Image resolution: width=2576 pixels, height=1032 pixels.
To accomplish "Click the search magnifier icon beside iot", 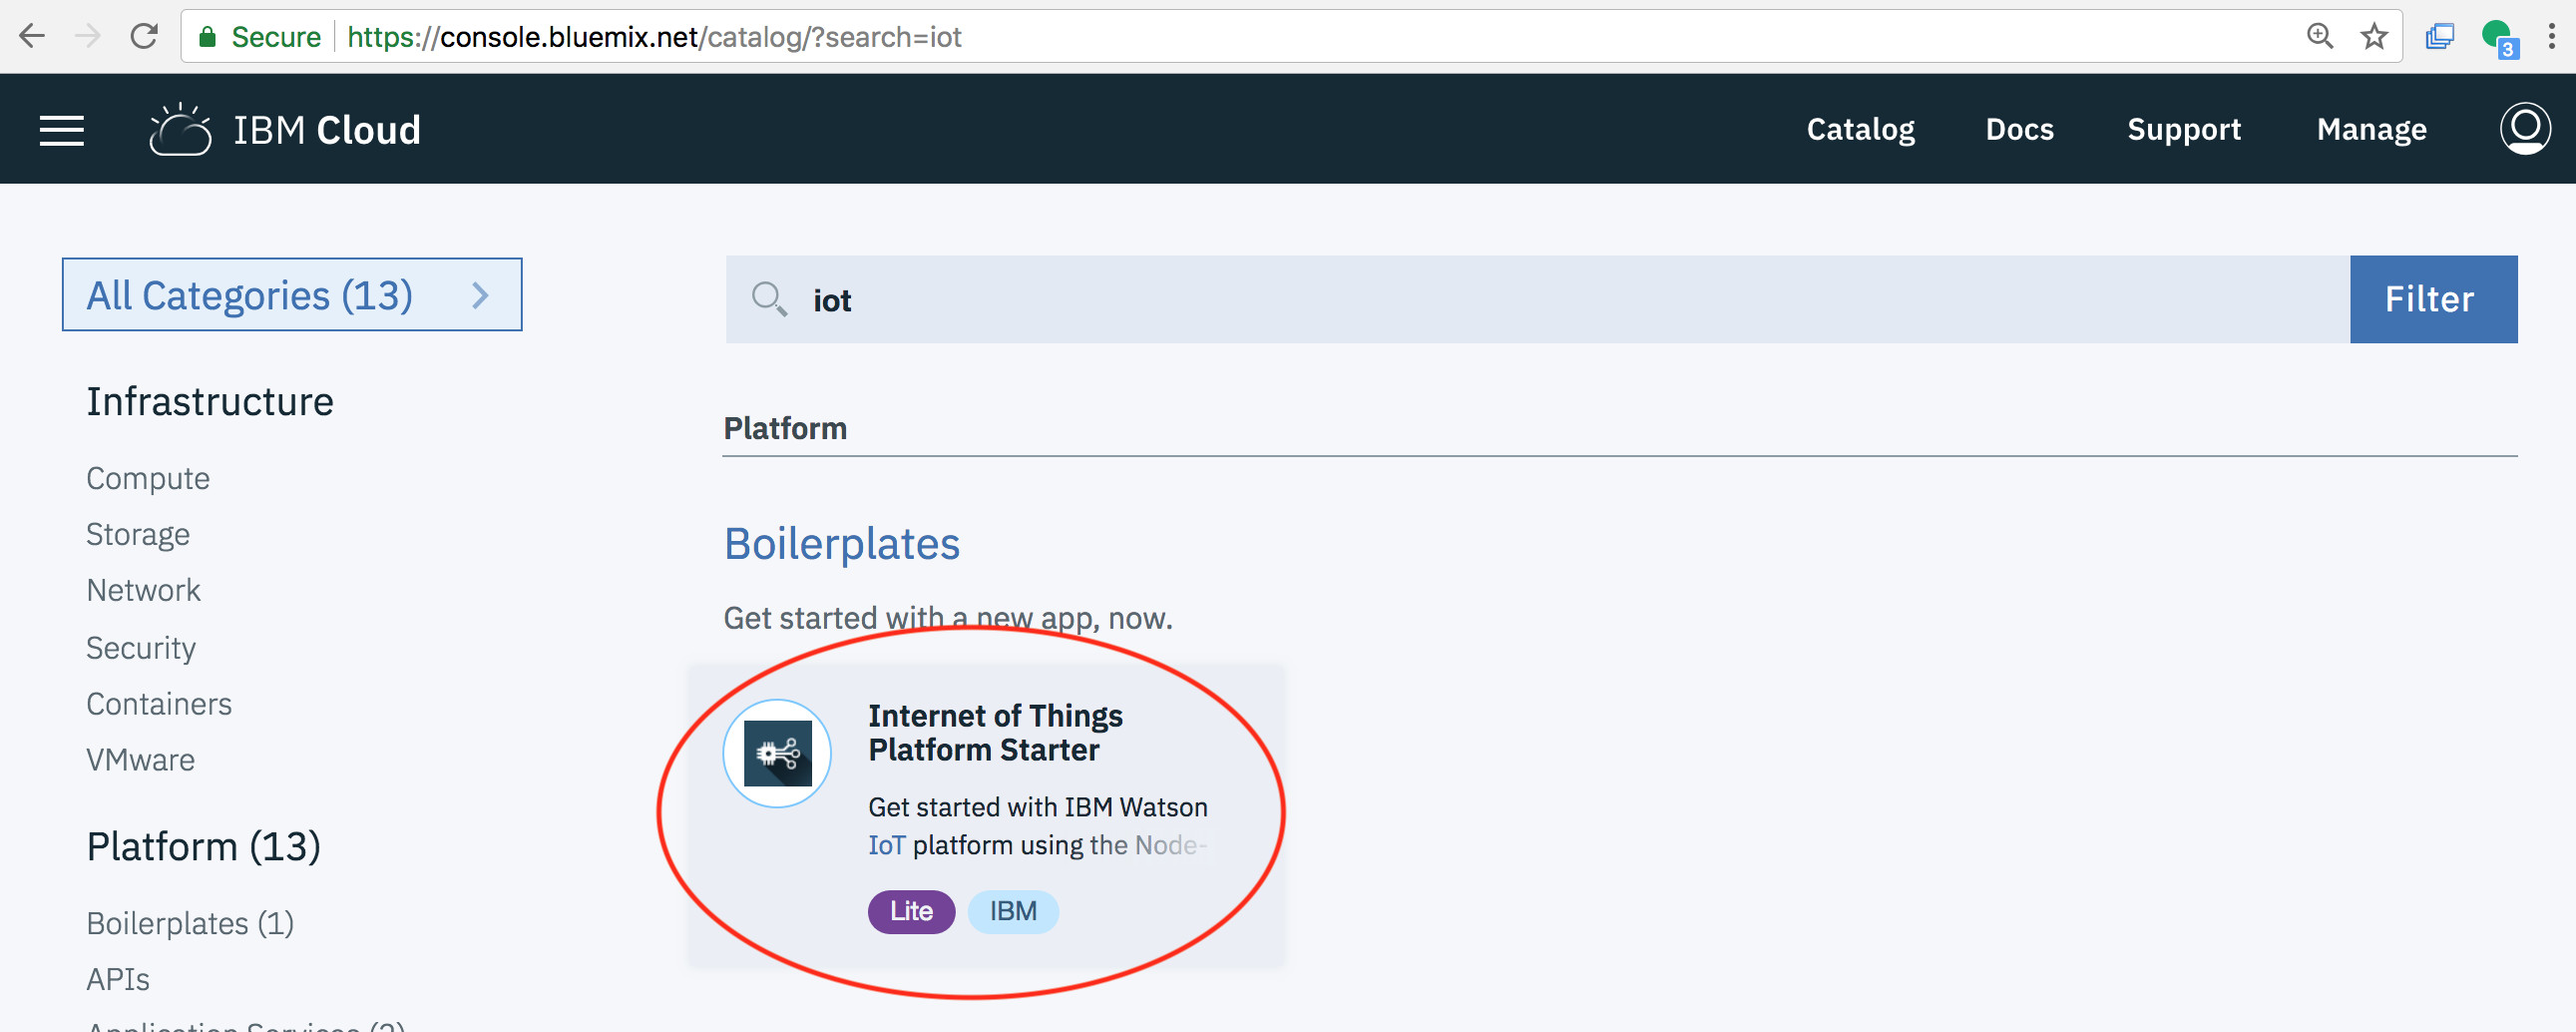I will coord(769,298).
